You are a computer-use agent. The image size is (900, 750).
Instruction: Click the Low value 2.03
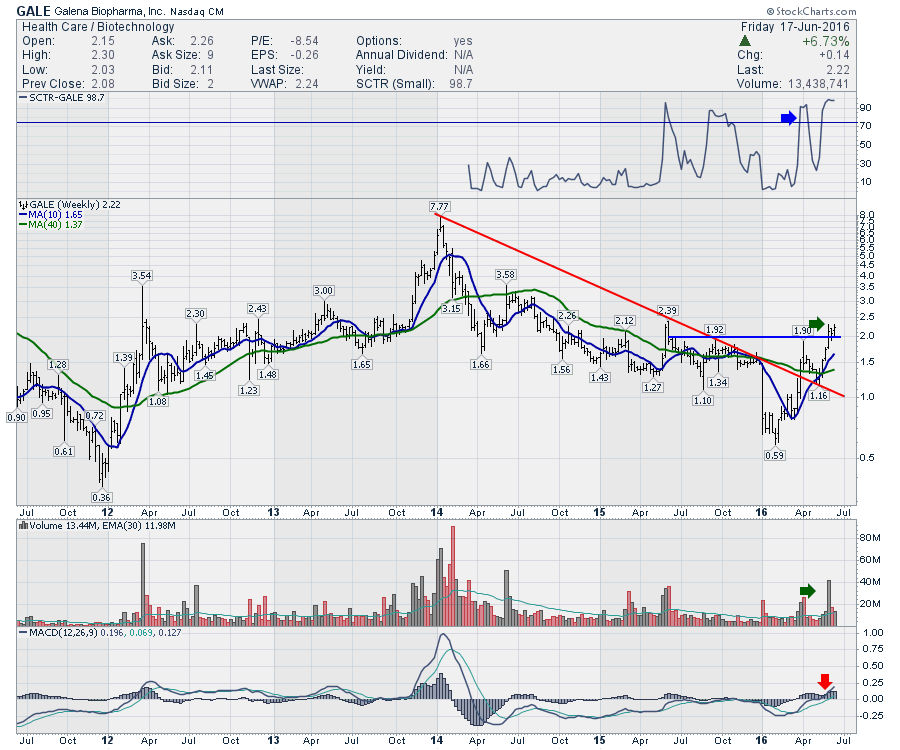tap(103, 69)
